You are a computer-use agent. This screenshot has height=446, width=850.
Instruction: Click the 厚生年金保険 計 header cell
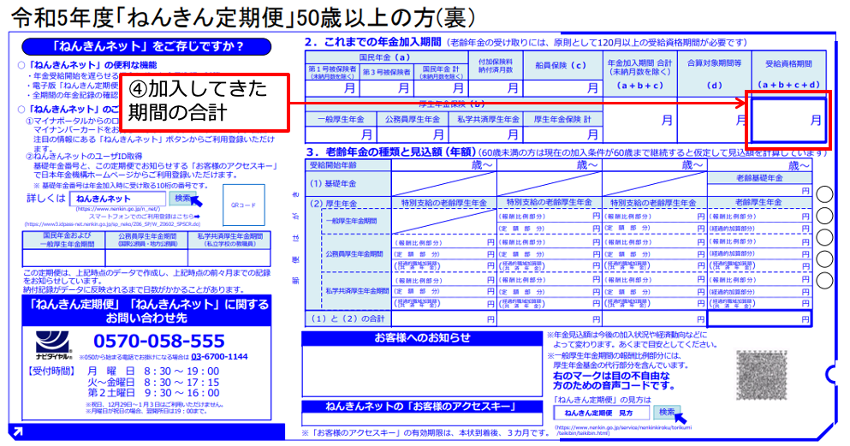[x=563, y=120]
